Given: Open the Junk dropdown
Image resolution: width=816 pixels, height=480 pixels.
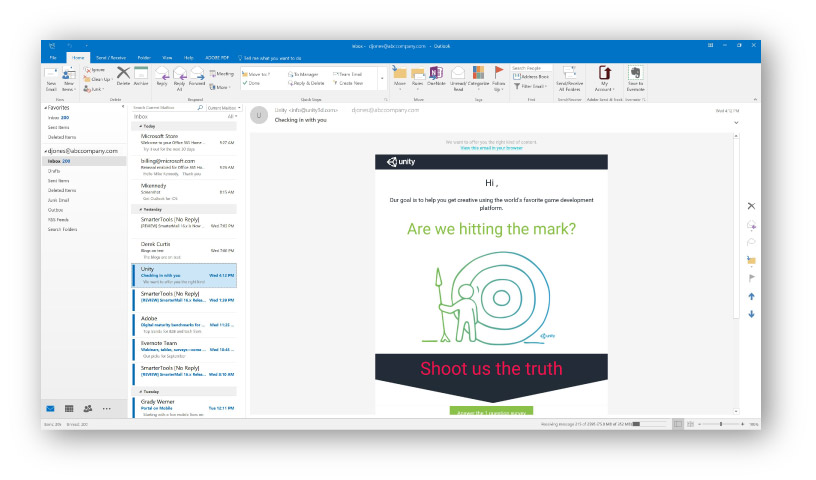Looking at the screenshot, I should [94, 90].
